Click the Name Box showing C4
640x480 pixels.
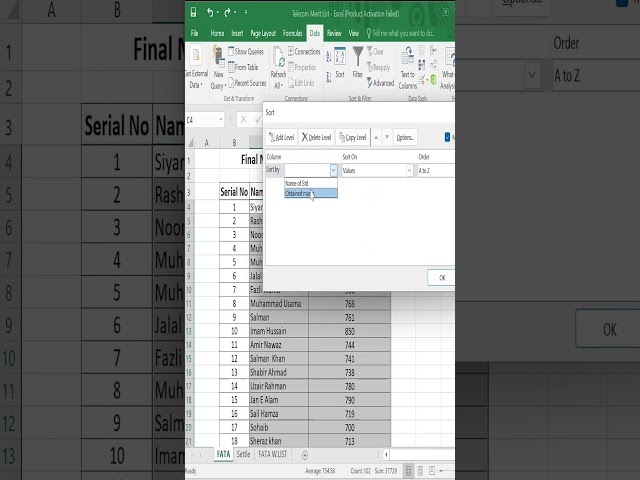tap(202, 120)
